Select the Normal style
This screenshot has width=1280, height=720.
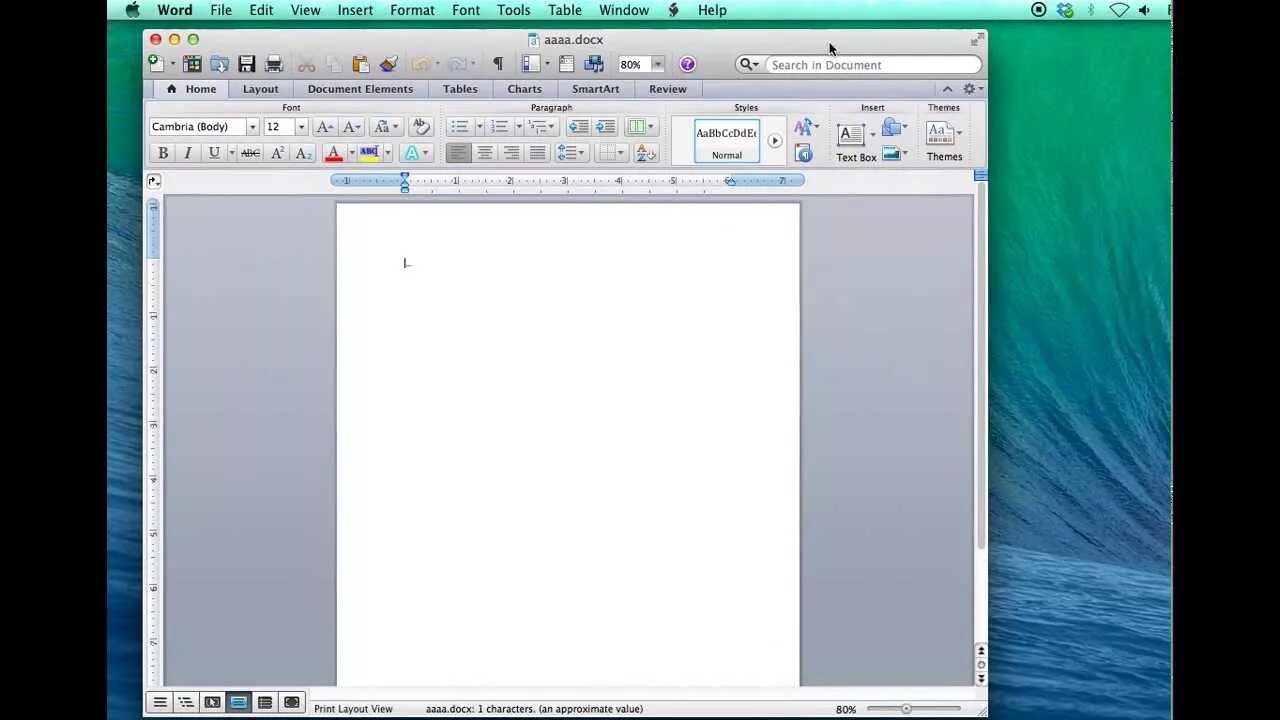[x=727, y=141]
